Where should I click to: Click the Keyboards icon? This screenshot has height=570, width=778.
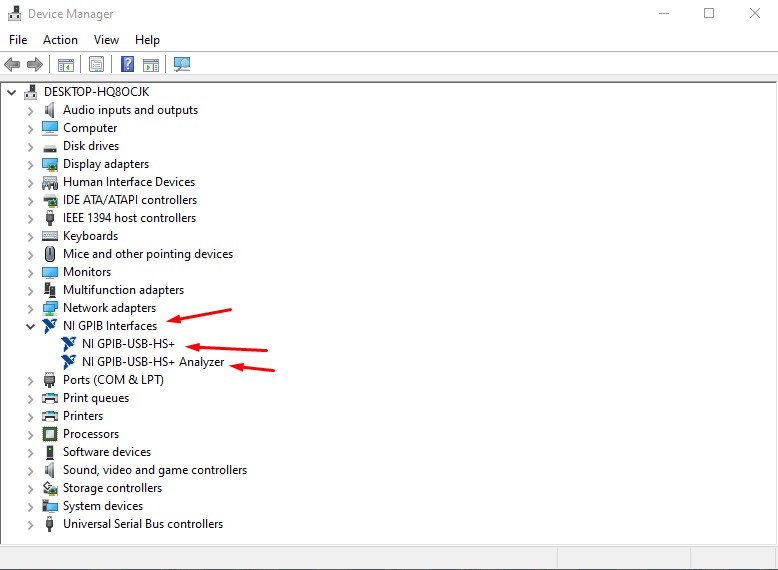pyautogui.click(x=50, y=236)
